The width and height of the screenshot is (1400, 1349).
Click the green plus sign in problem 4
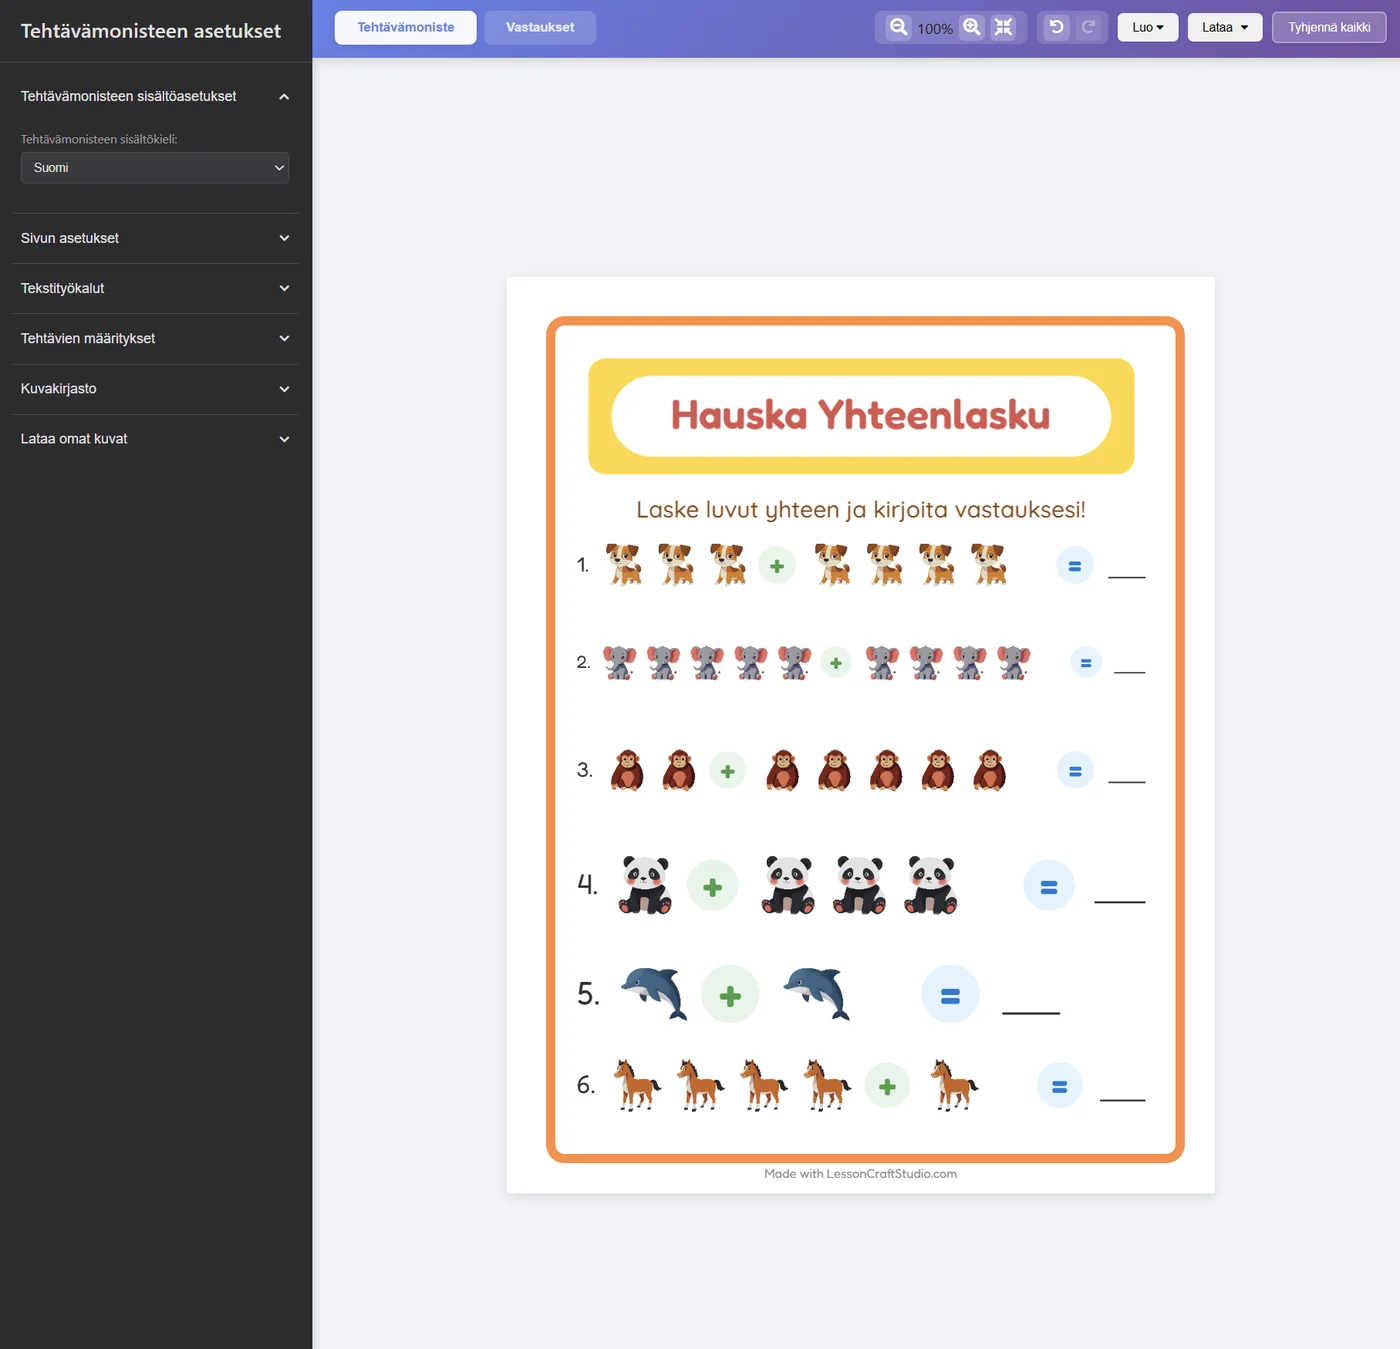713,887
